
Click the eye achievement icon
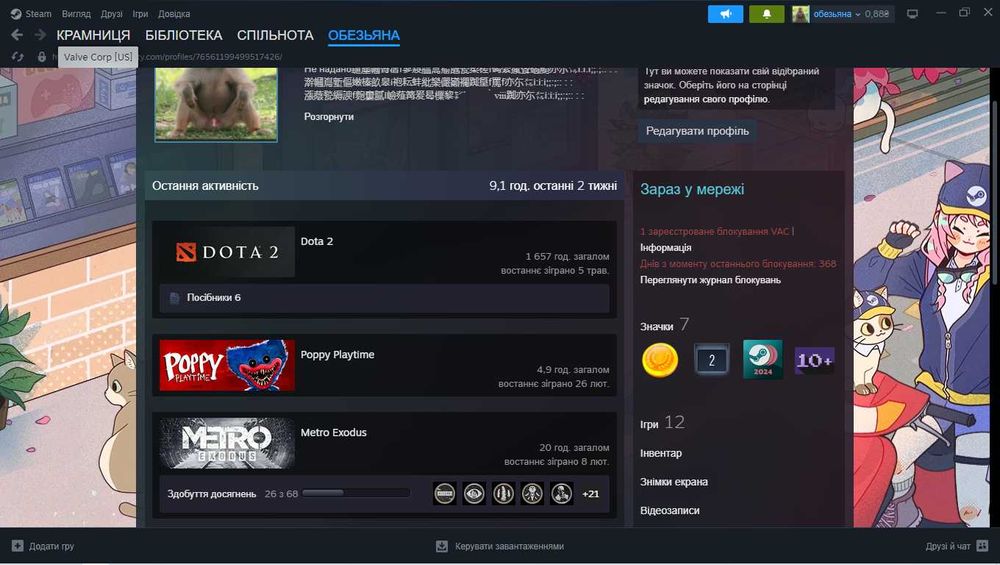(474, 493)
